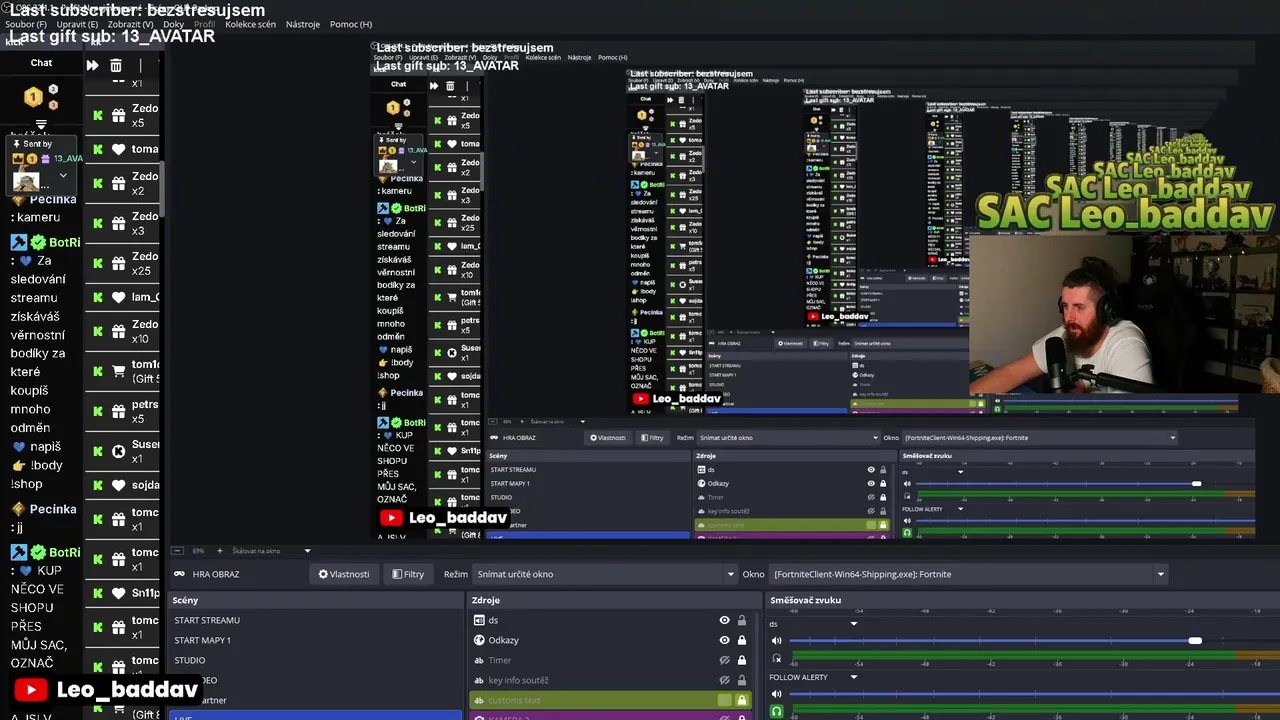Hide ds source with eye icon

point(724,620)
